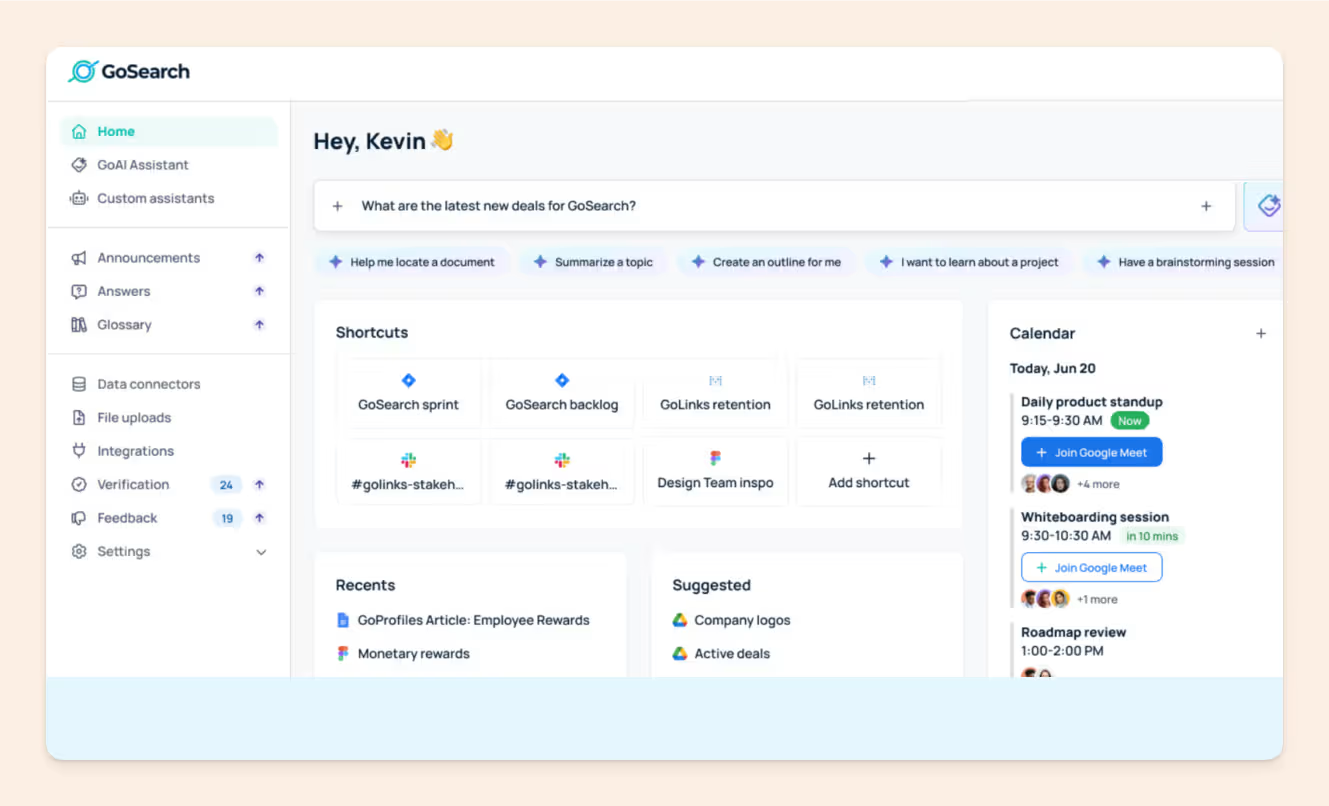This screenshot has width=1329, height=806.
Task: Open the Glossary section
Action: pos(124,325)
